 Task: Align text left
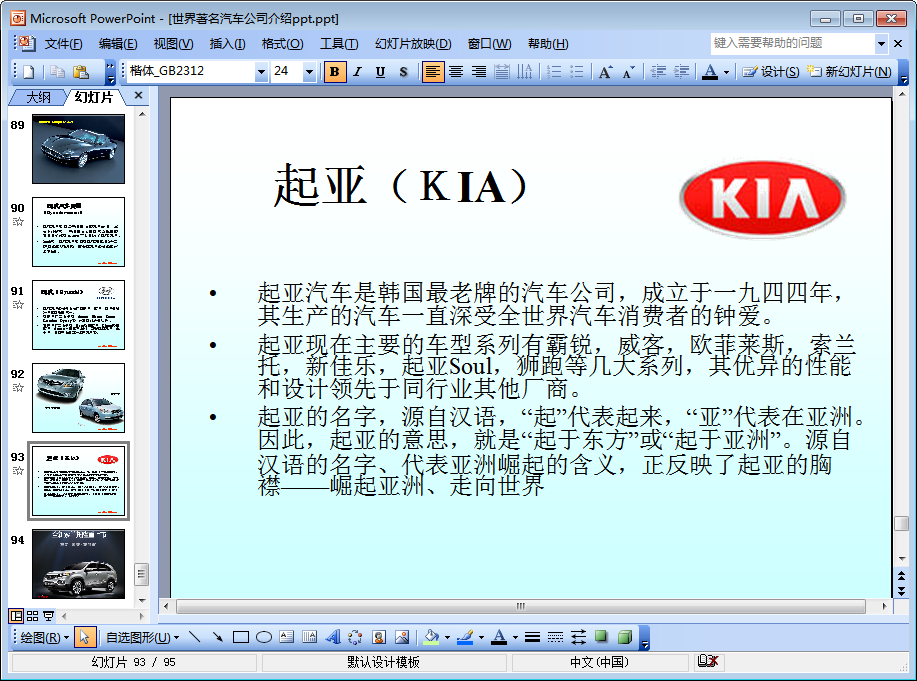(x=433, y=71)
